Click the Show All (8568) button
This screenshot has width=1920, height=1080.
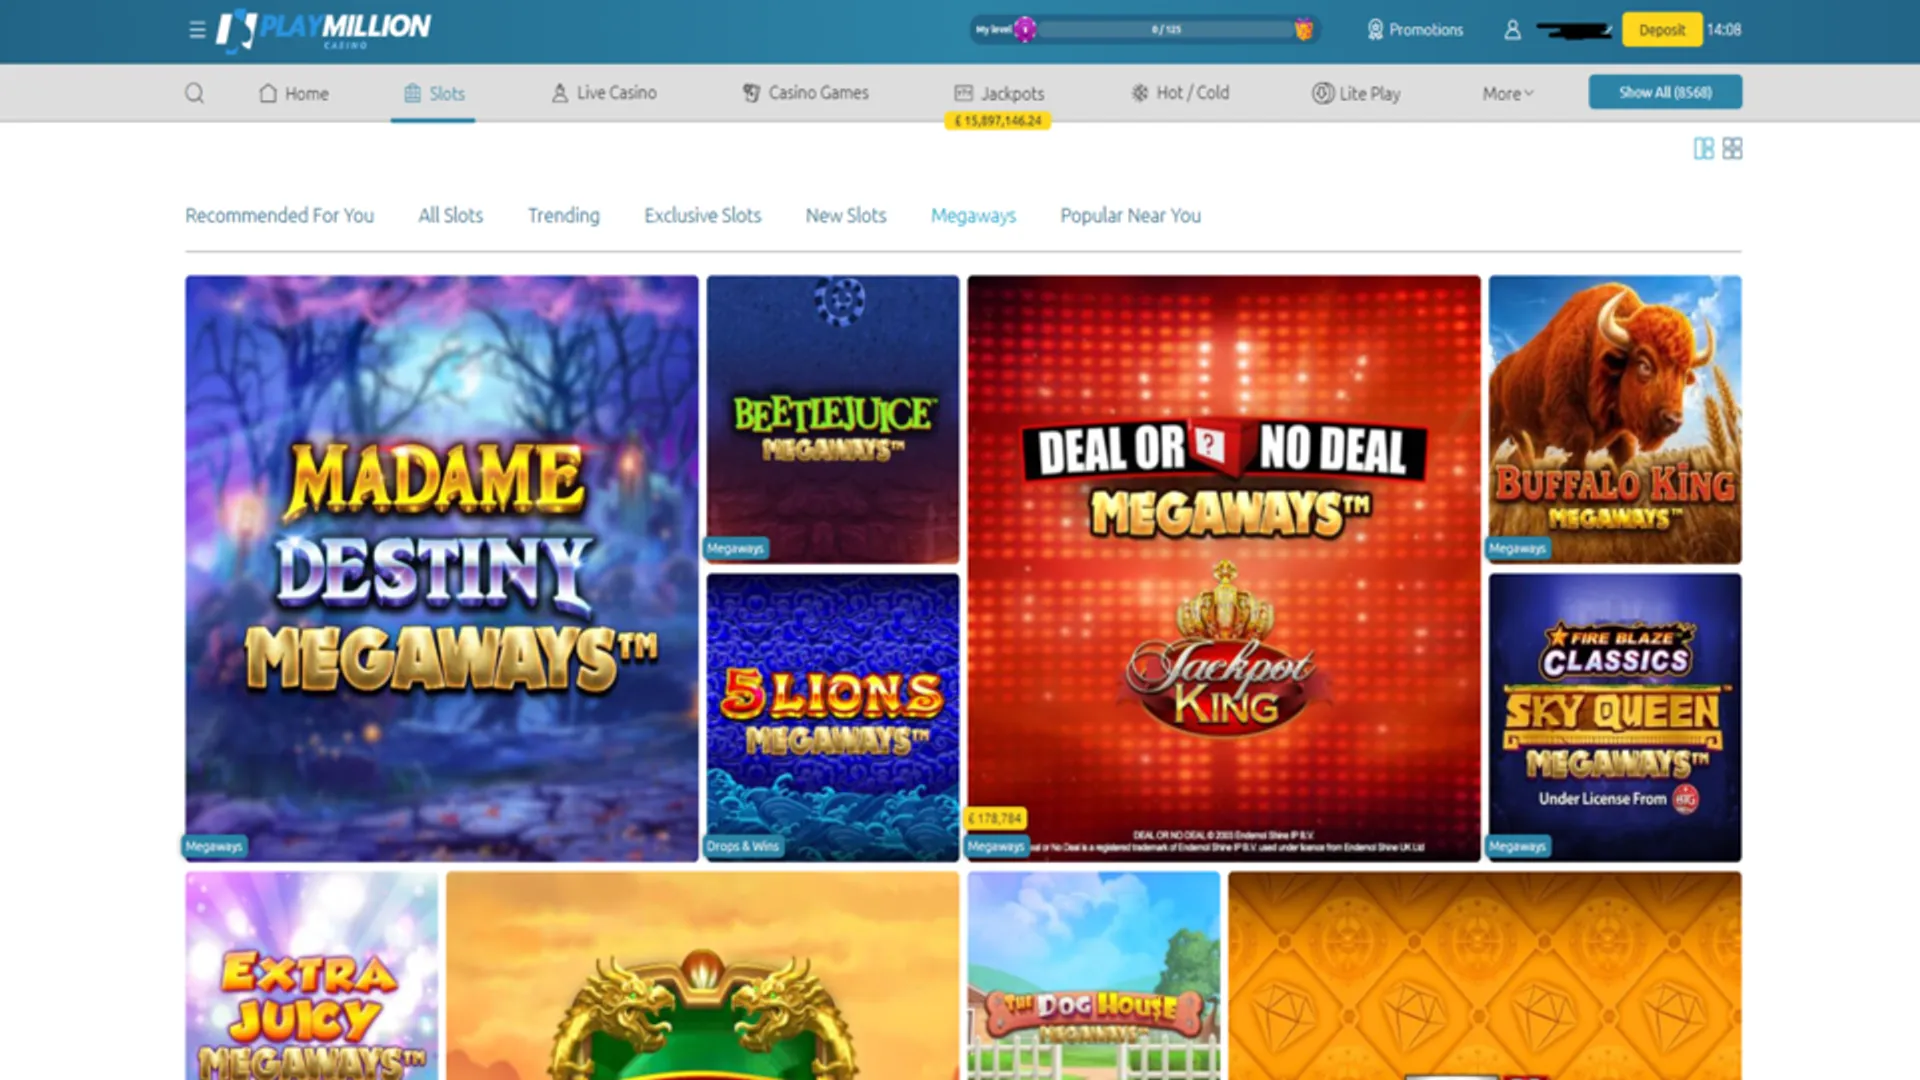1665,92
